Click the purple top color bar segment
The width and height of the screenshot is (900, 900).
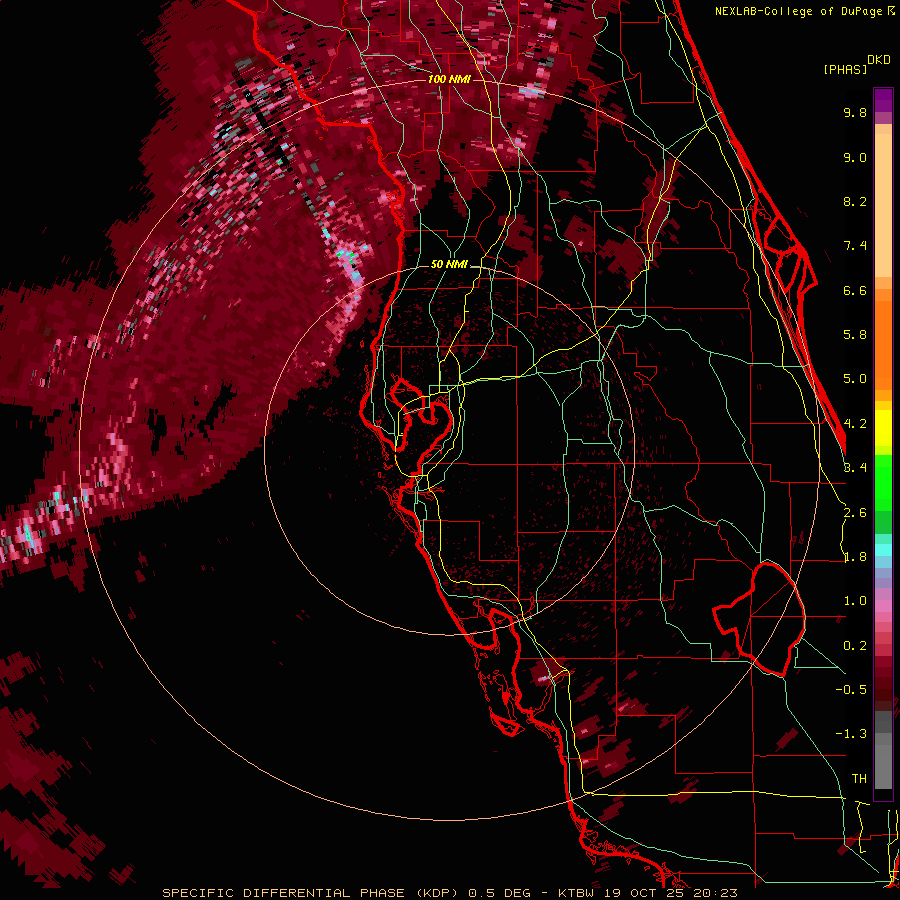coord(883,100)
